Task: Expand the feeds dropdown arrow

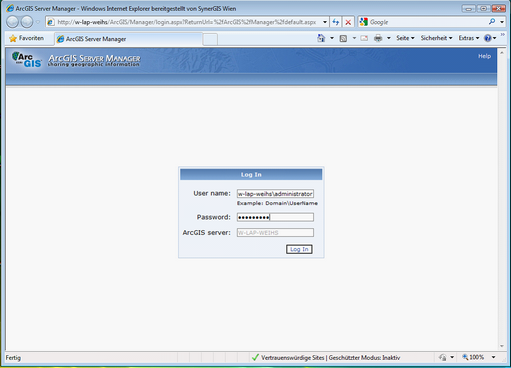Action: pyautogui.click(x=354, y=38)
